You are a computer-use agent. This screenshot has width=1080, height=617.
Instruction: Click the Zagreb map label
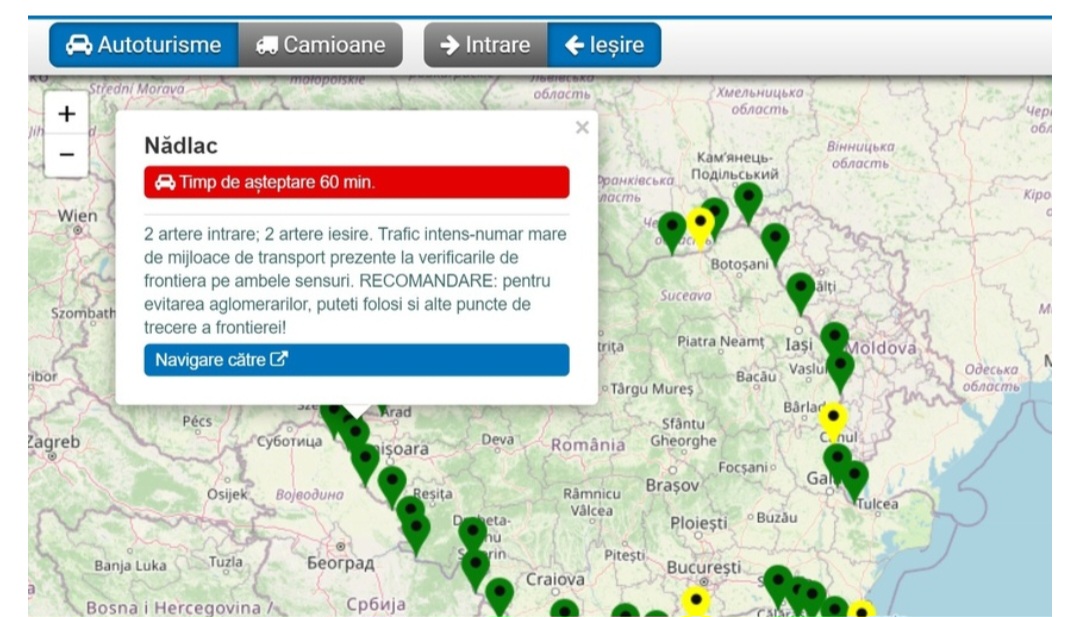point(54,442)
